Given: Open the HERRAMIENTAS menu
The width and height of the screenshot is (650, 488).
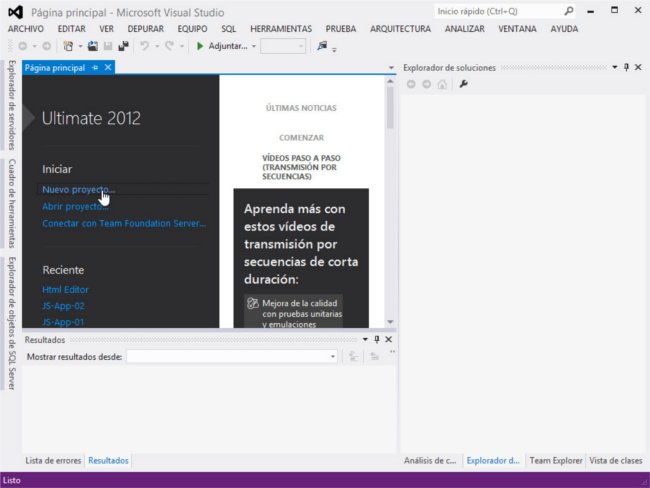Looking at the screenshot, I should [x=281, y=29].
